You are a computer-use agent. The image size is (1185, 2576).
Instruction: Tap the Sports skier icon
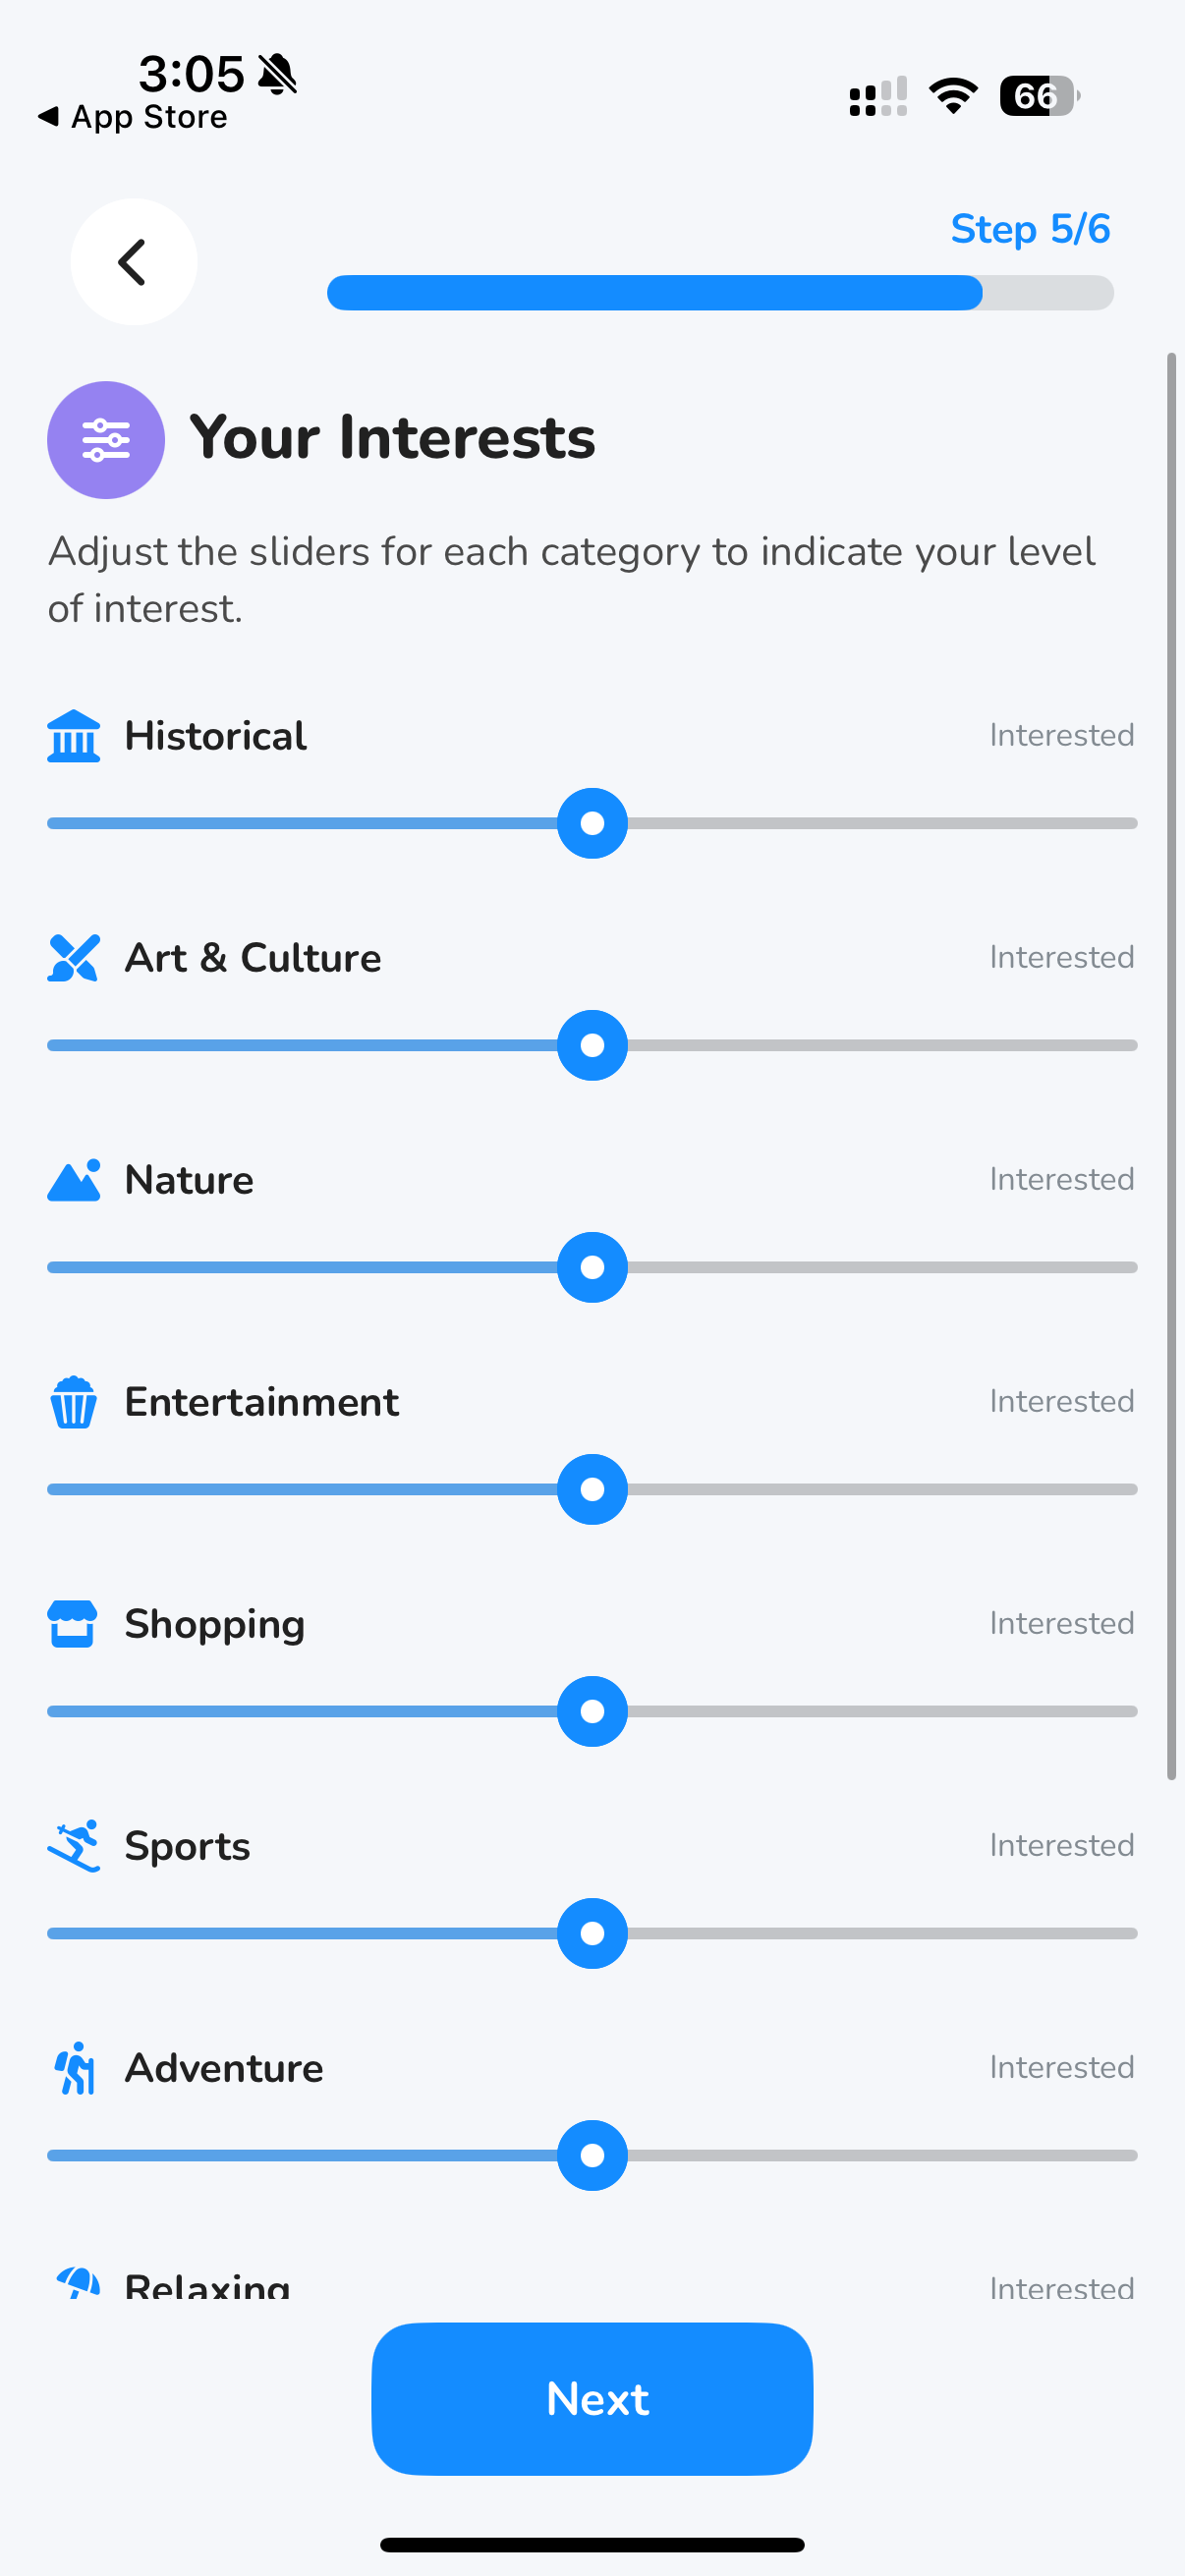(x=74, y=1845)
